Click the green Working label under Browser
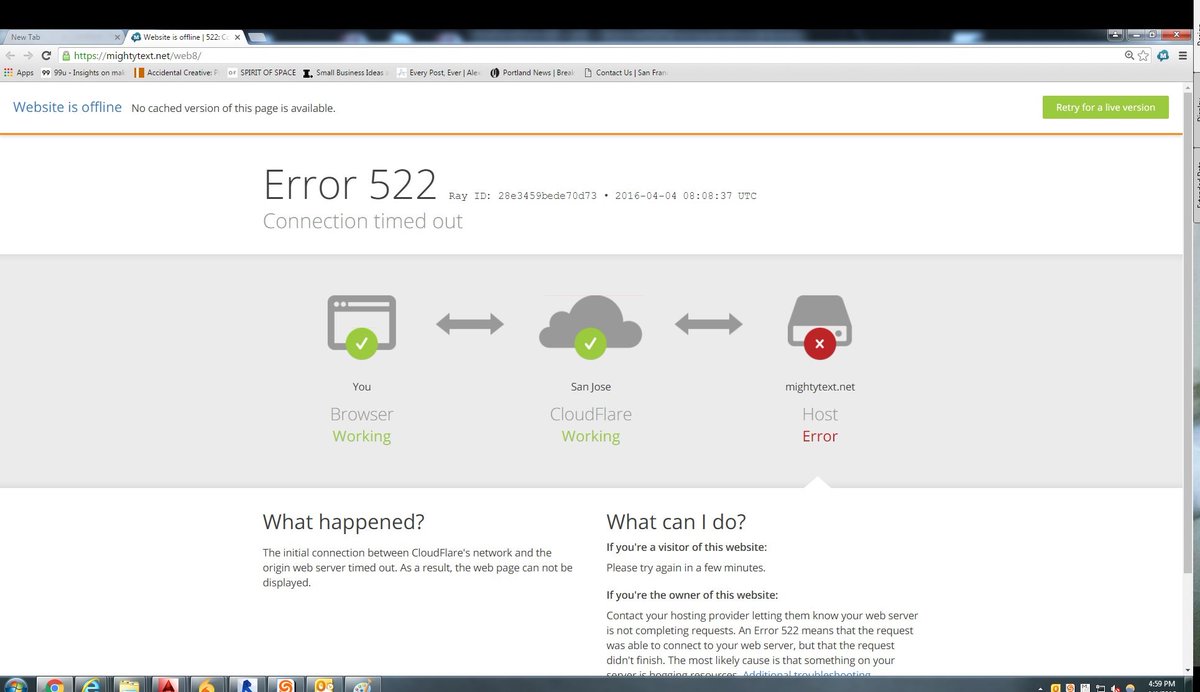The height and width of the screenshot is (692, 1200). point(362,436)
